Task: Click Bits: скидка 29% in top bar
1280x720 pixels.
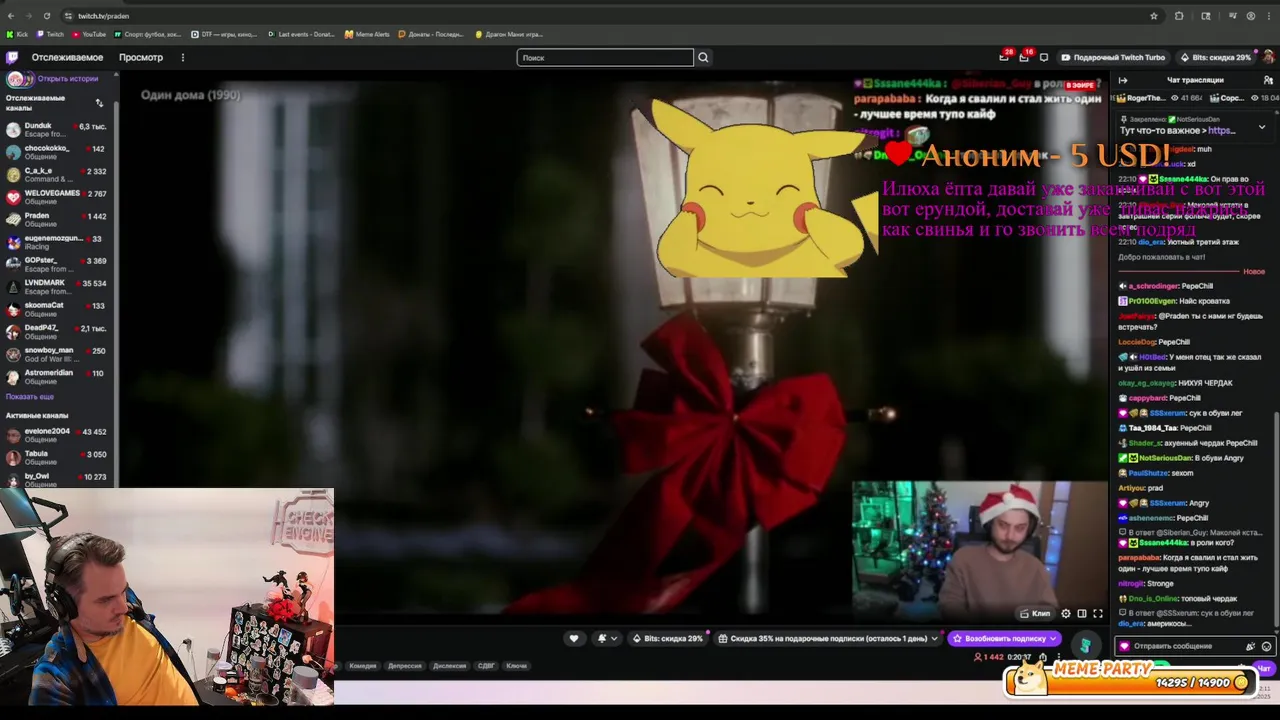Action: [x=1216, y=57]
